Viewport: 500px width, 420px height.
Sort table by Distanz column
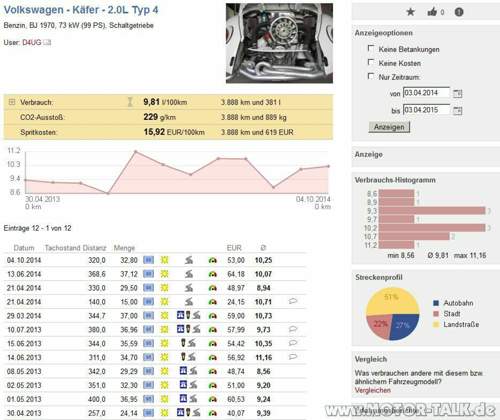tap(94, 248)
